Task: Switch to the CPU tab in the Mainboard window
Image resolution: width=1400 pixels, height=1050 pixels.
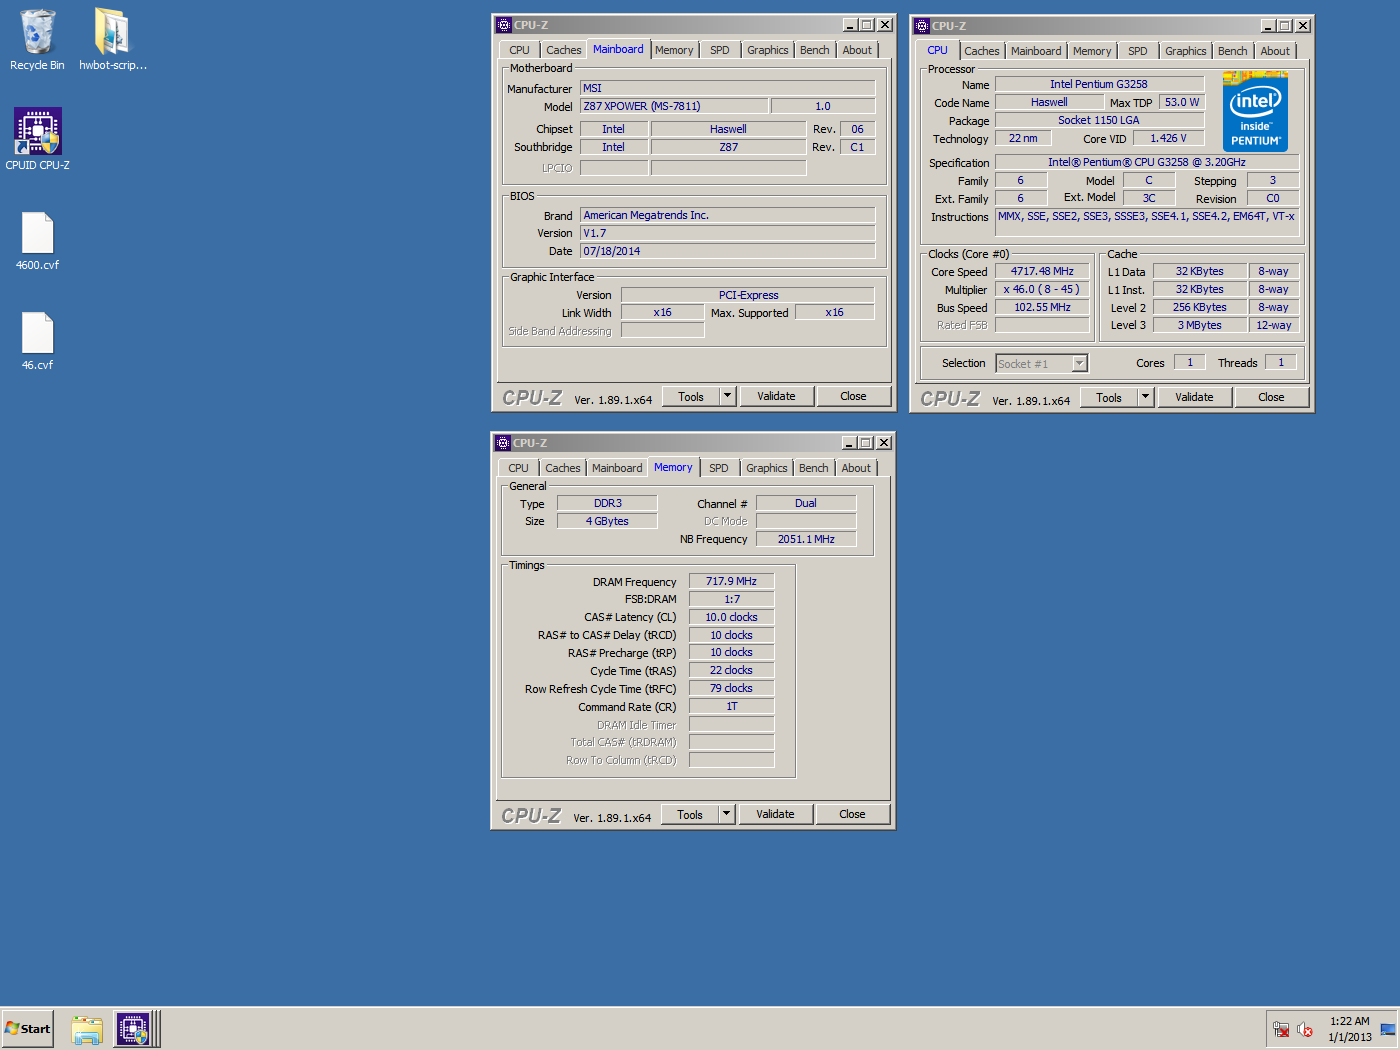Action: 519,50
